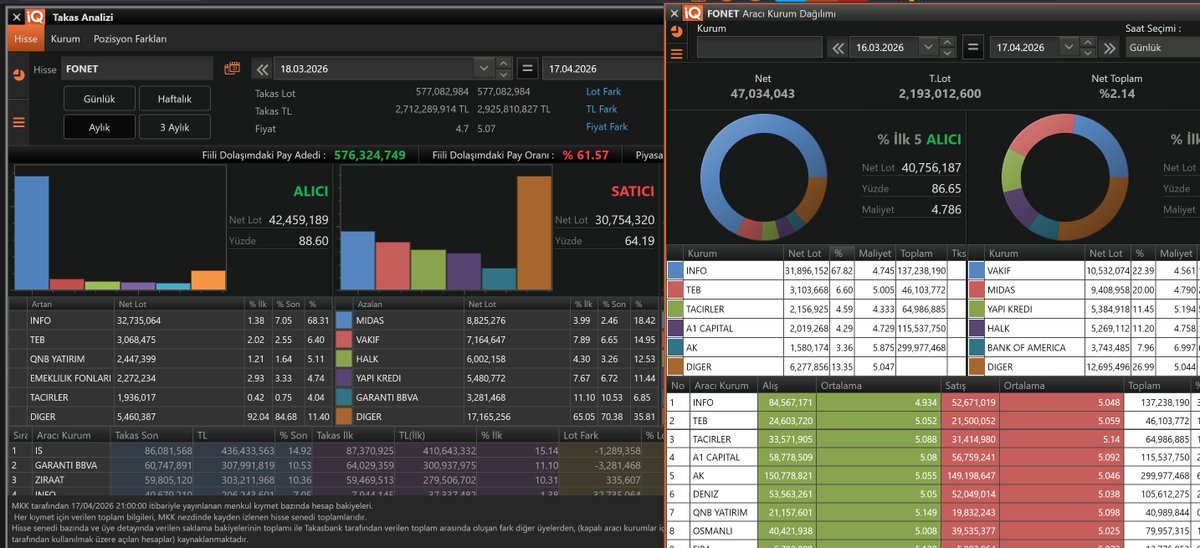Open 17.04.2026 dropdown arrow in Aracı Kurum Dağılımı
The height and width of the screenshot is (548, 1200).
1070,47
